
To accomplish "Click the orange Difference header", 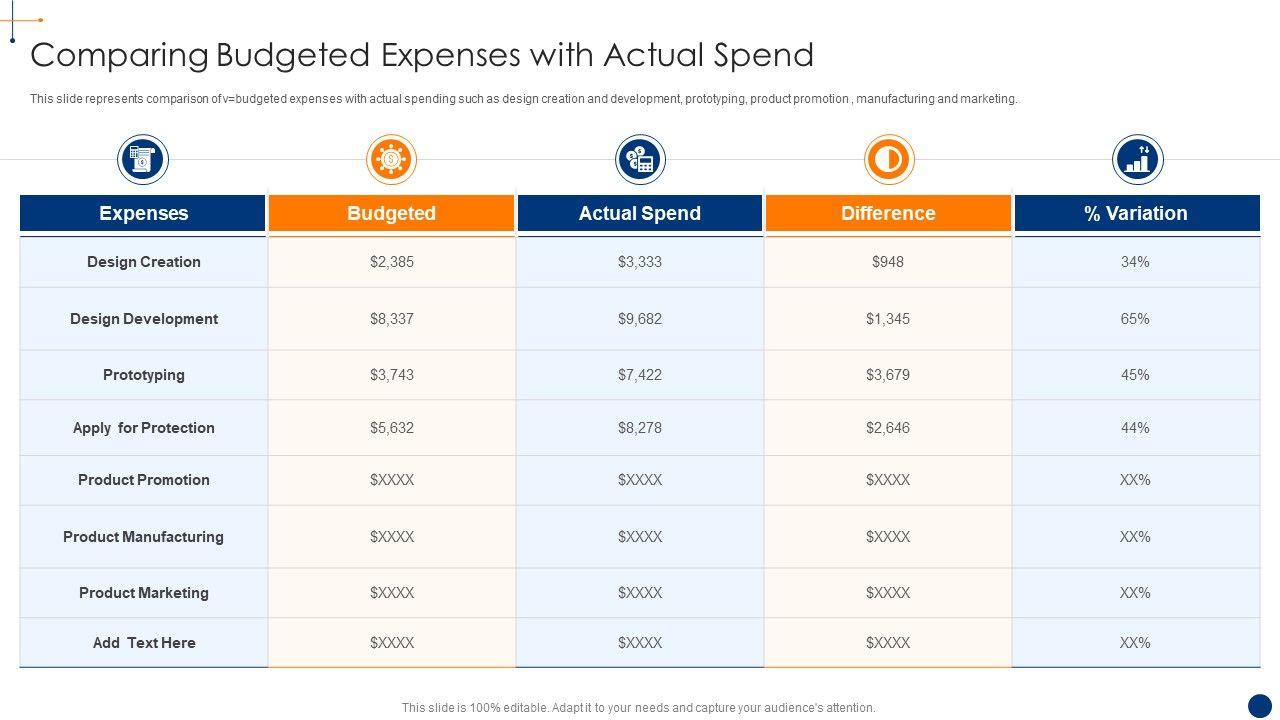I will [888, 213].
